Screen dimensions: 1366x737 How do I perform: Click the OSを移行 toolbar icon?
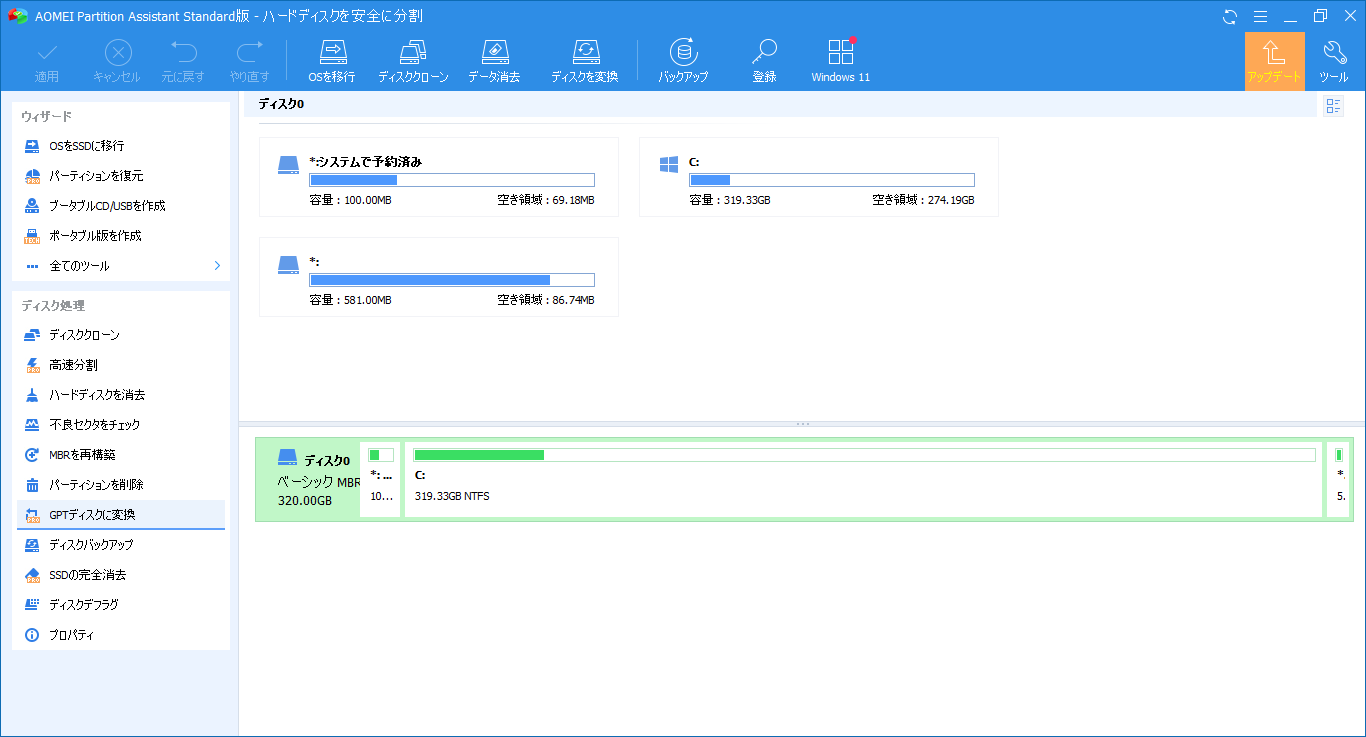pyautogui.click(x=331, y=61)
